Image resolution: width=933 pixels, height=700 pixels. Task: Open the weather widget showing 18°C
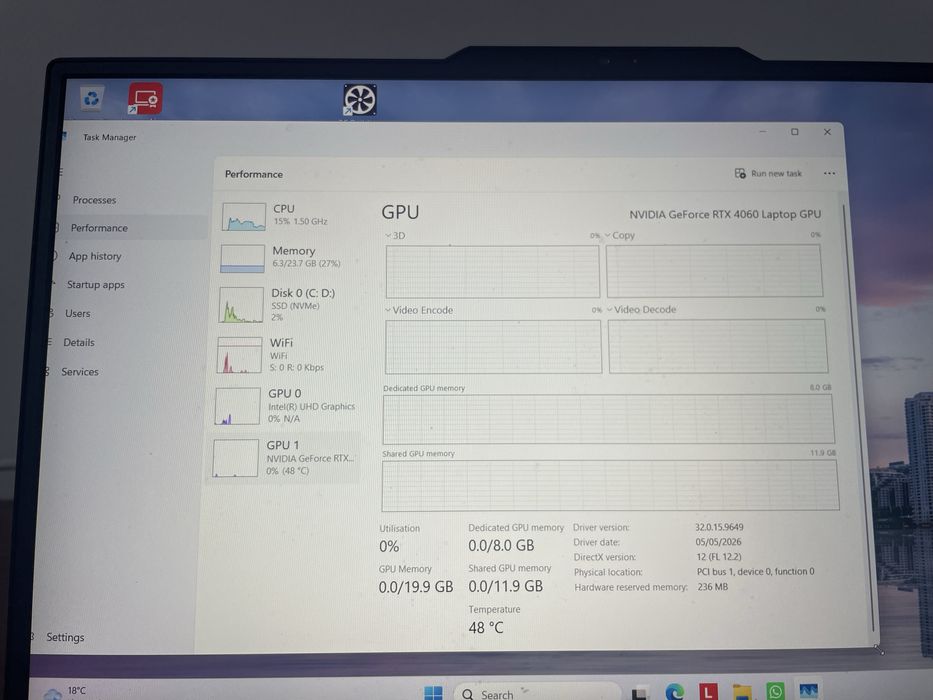[x=64, y=692]
